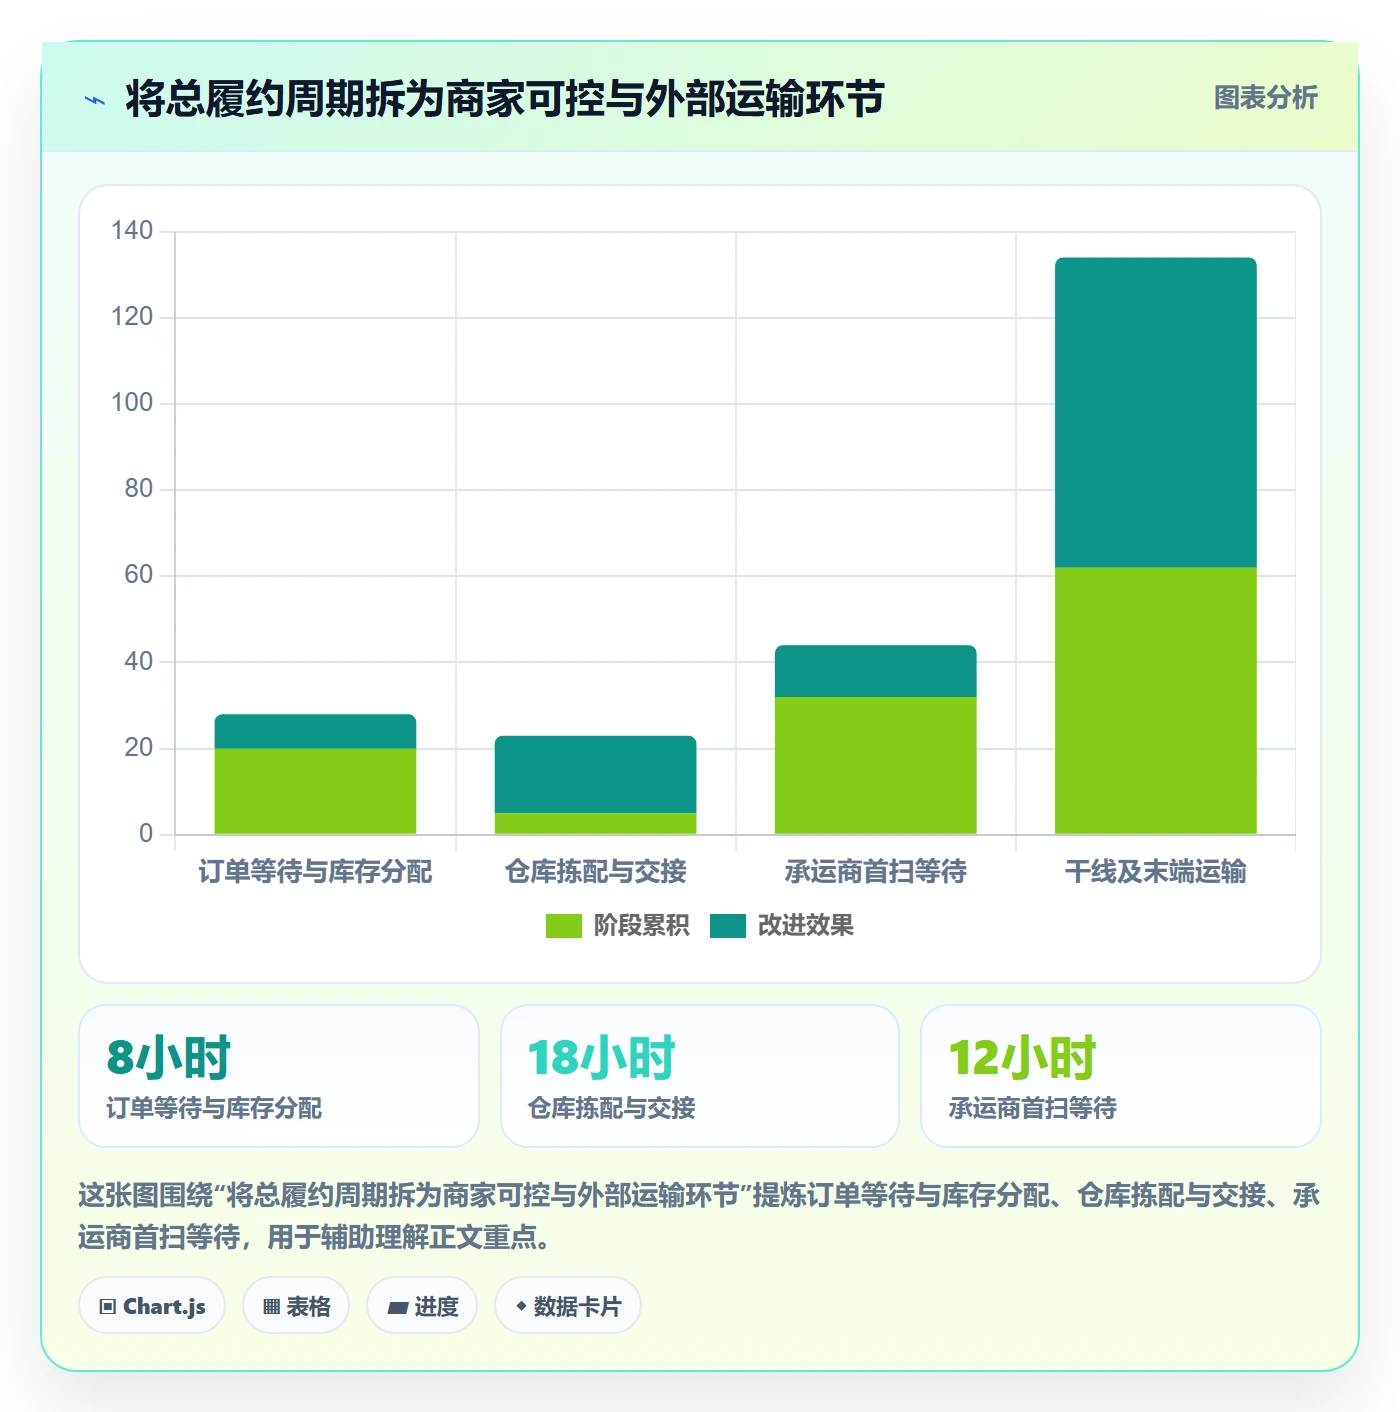The height and width of the screenshot is (1412, 1400).
Task: Select the 表格 tag chip
Action: (296, 1306)
